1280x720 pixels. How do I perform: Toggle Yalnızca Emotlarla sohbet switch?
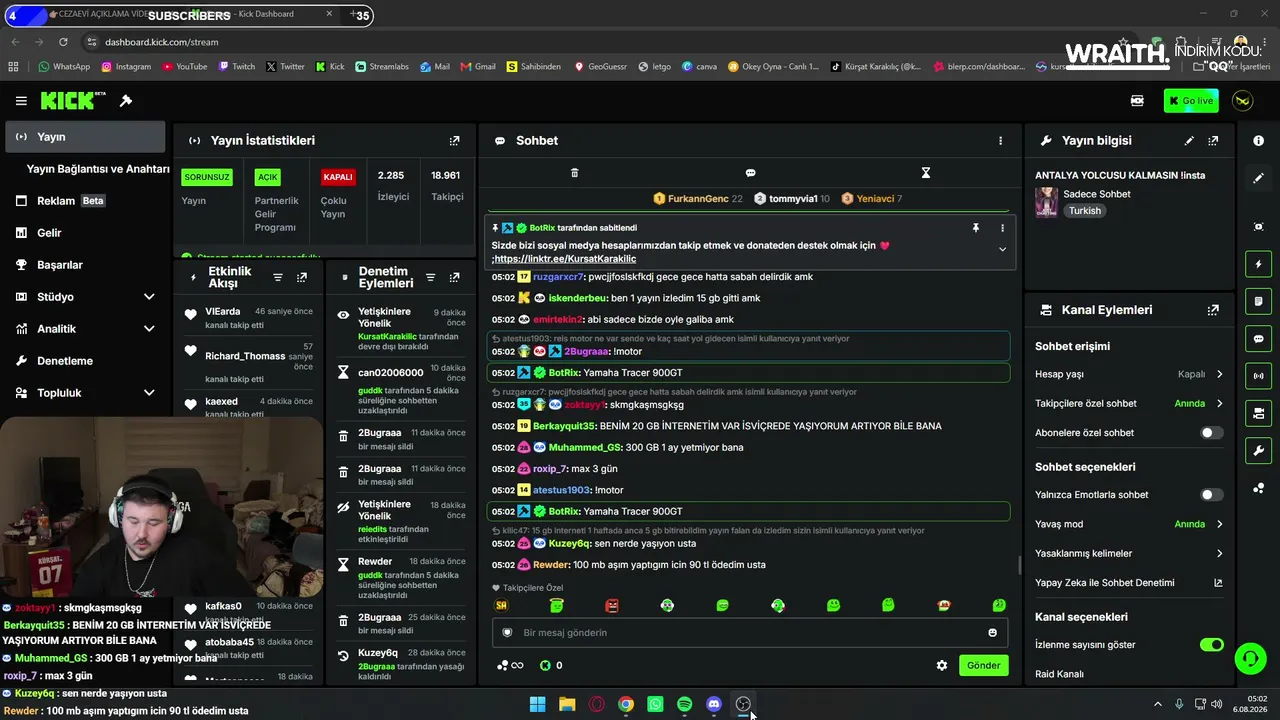[x=1211, y=495]
